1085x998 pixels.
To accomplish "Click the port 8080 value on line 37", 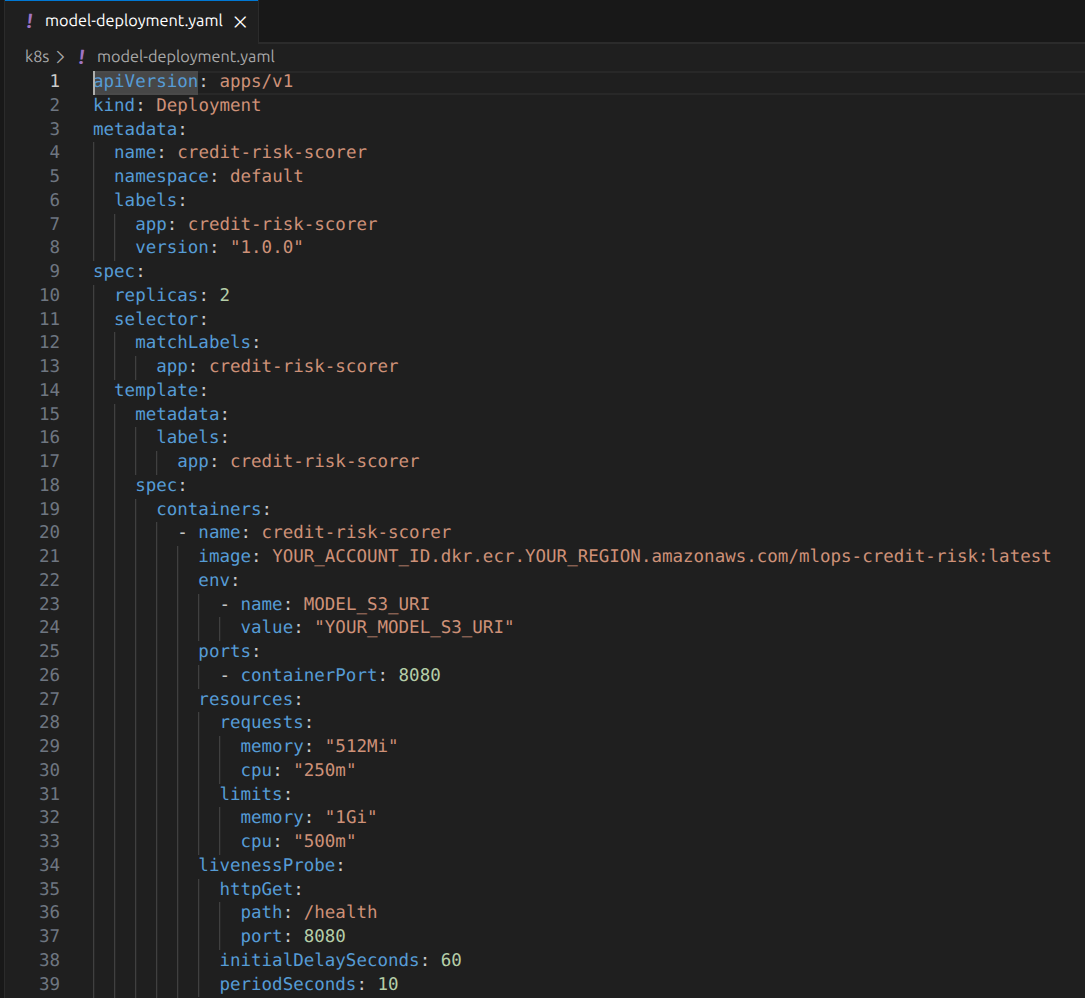I will click(x=325, y=936).
